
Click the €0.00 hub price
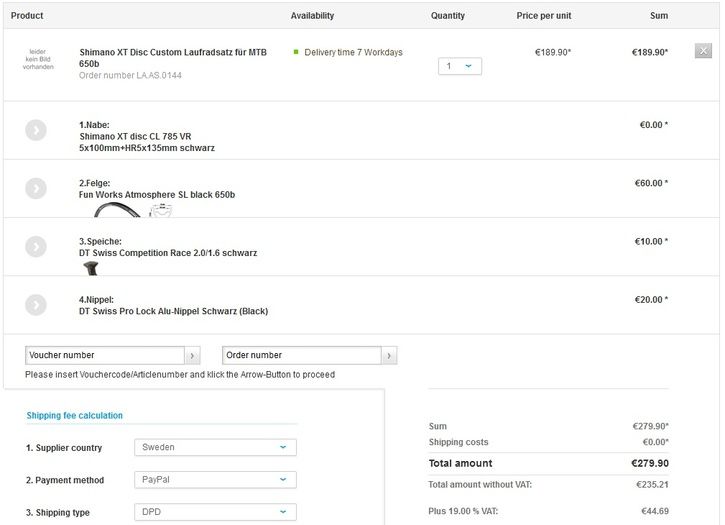pyautogui.click(x=654, y=125)
